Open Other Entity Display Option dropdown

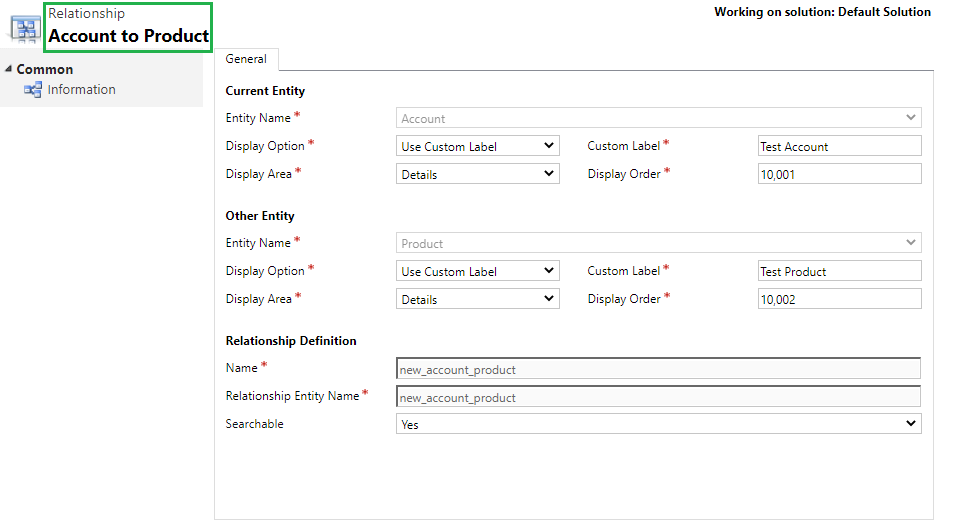click(478, 271)
